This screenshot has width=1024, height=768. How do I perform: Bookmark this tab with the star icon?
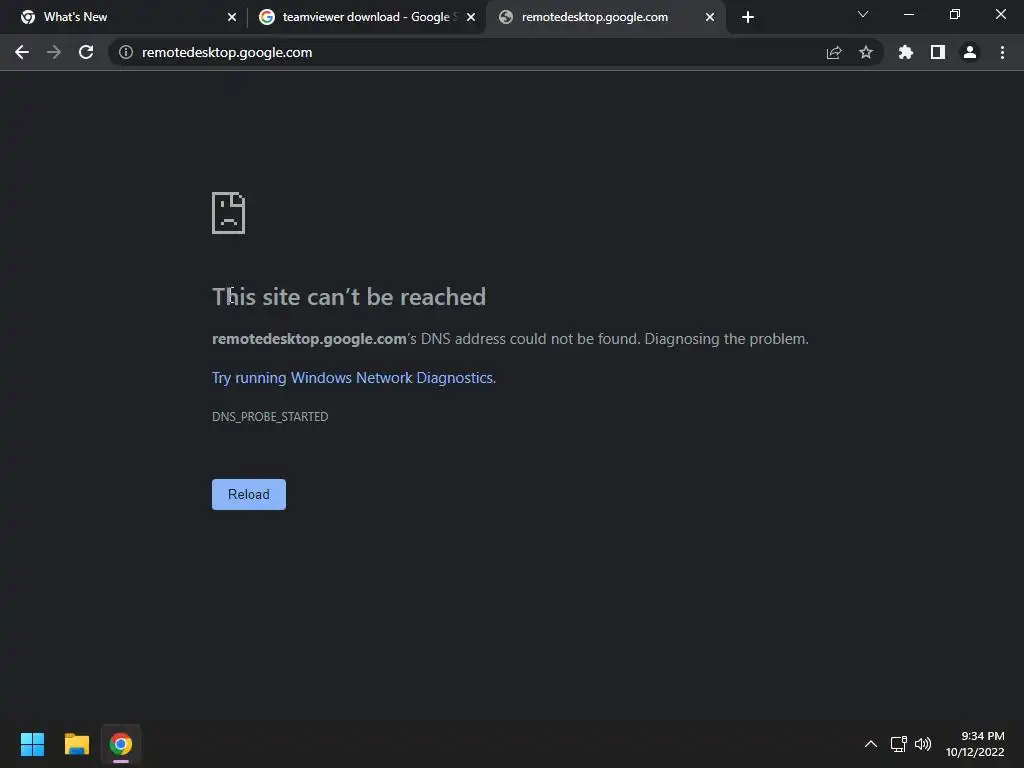[x=866, y=52]
